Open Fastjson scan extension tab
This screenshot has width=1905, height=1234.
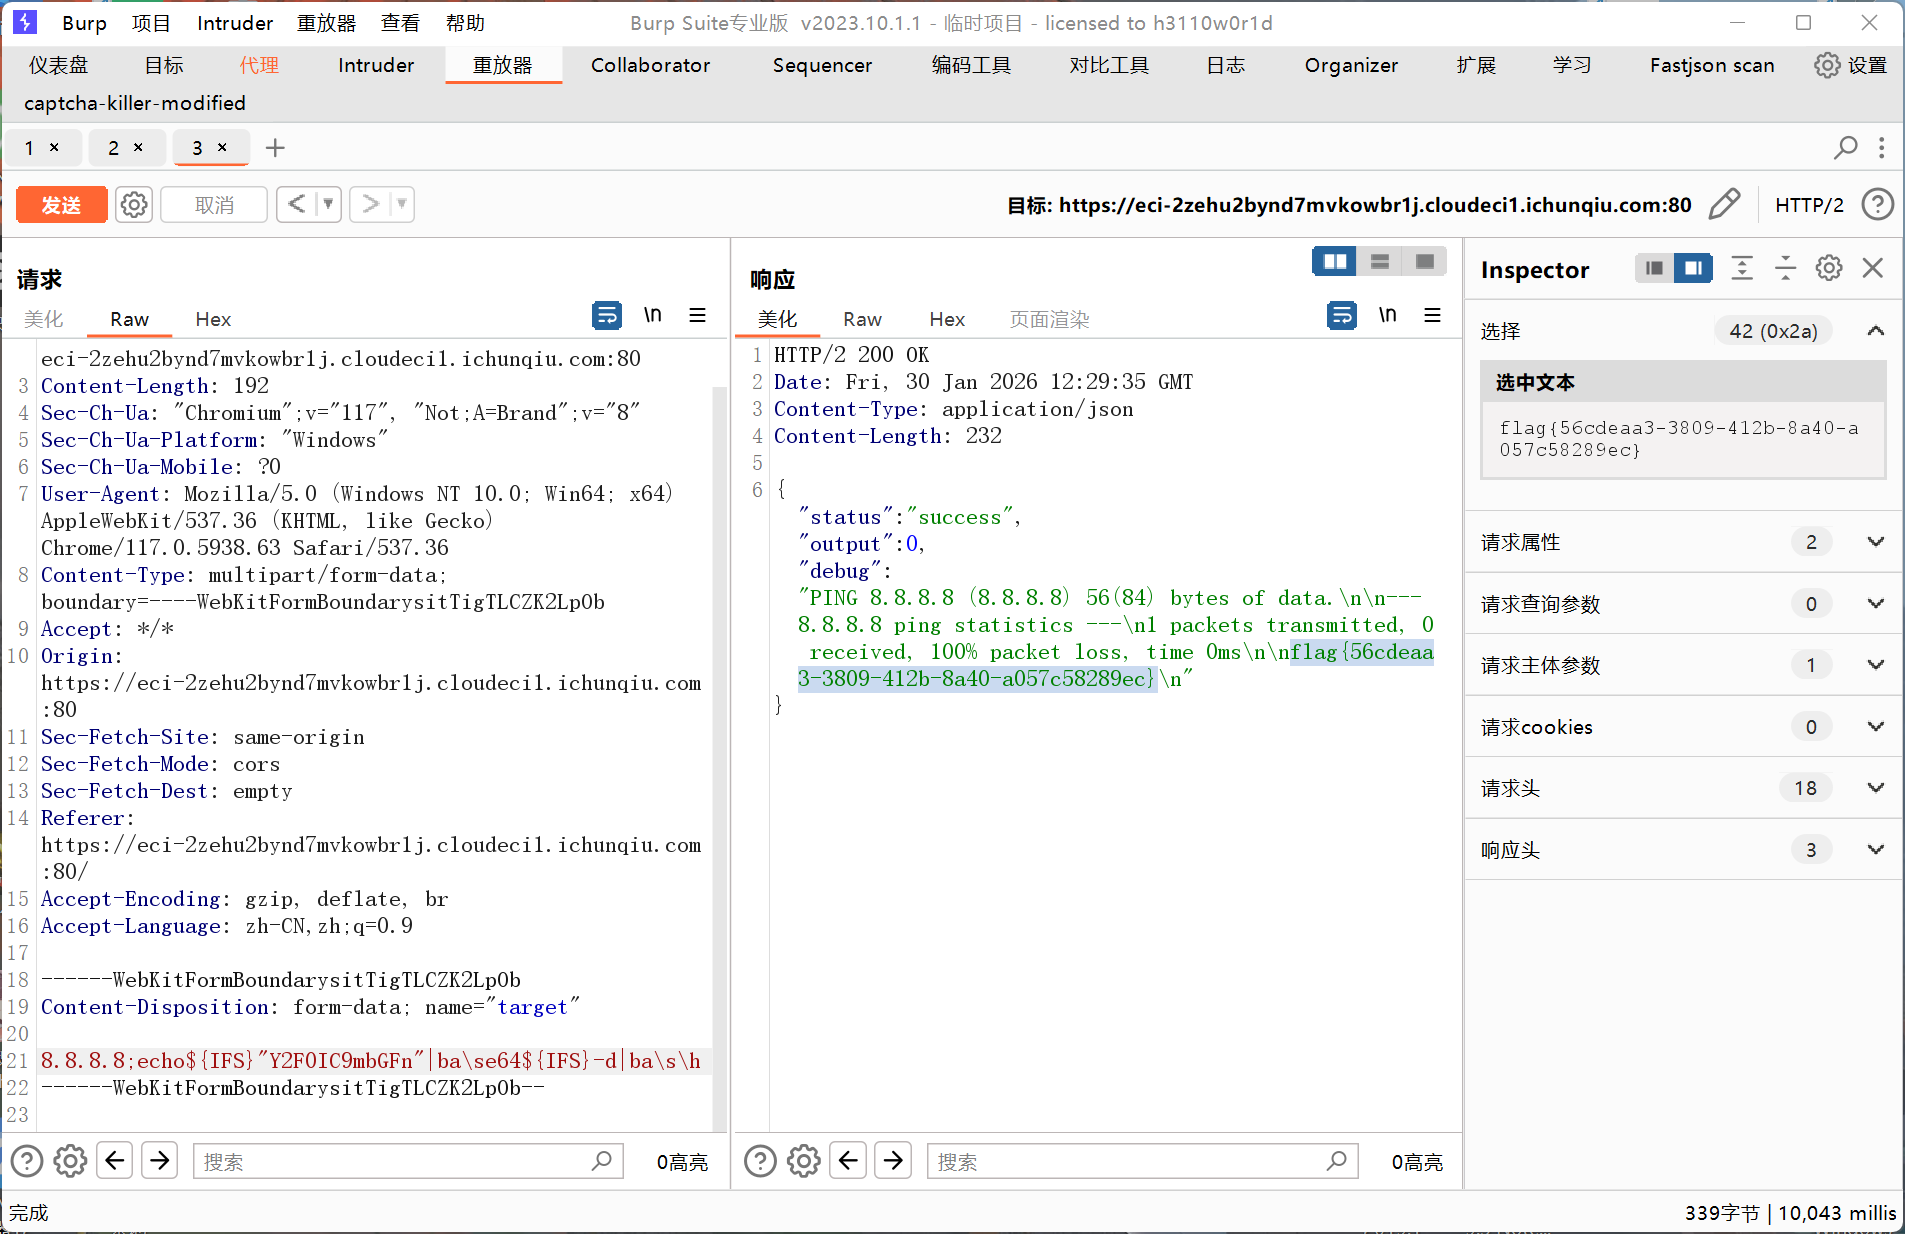point(1711,65)
